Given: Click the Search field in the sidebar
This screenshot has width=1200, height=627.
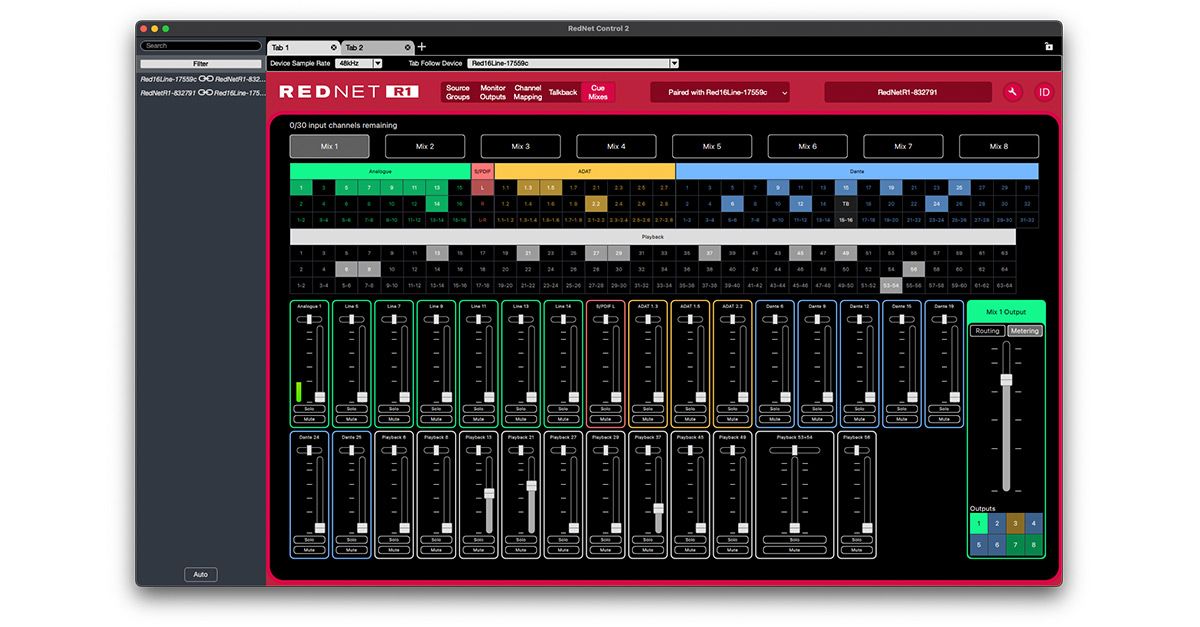Looking at the screenshot, I should tap(200, 45).
